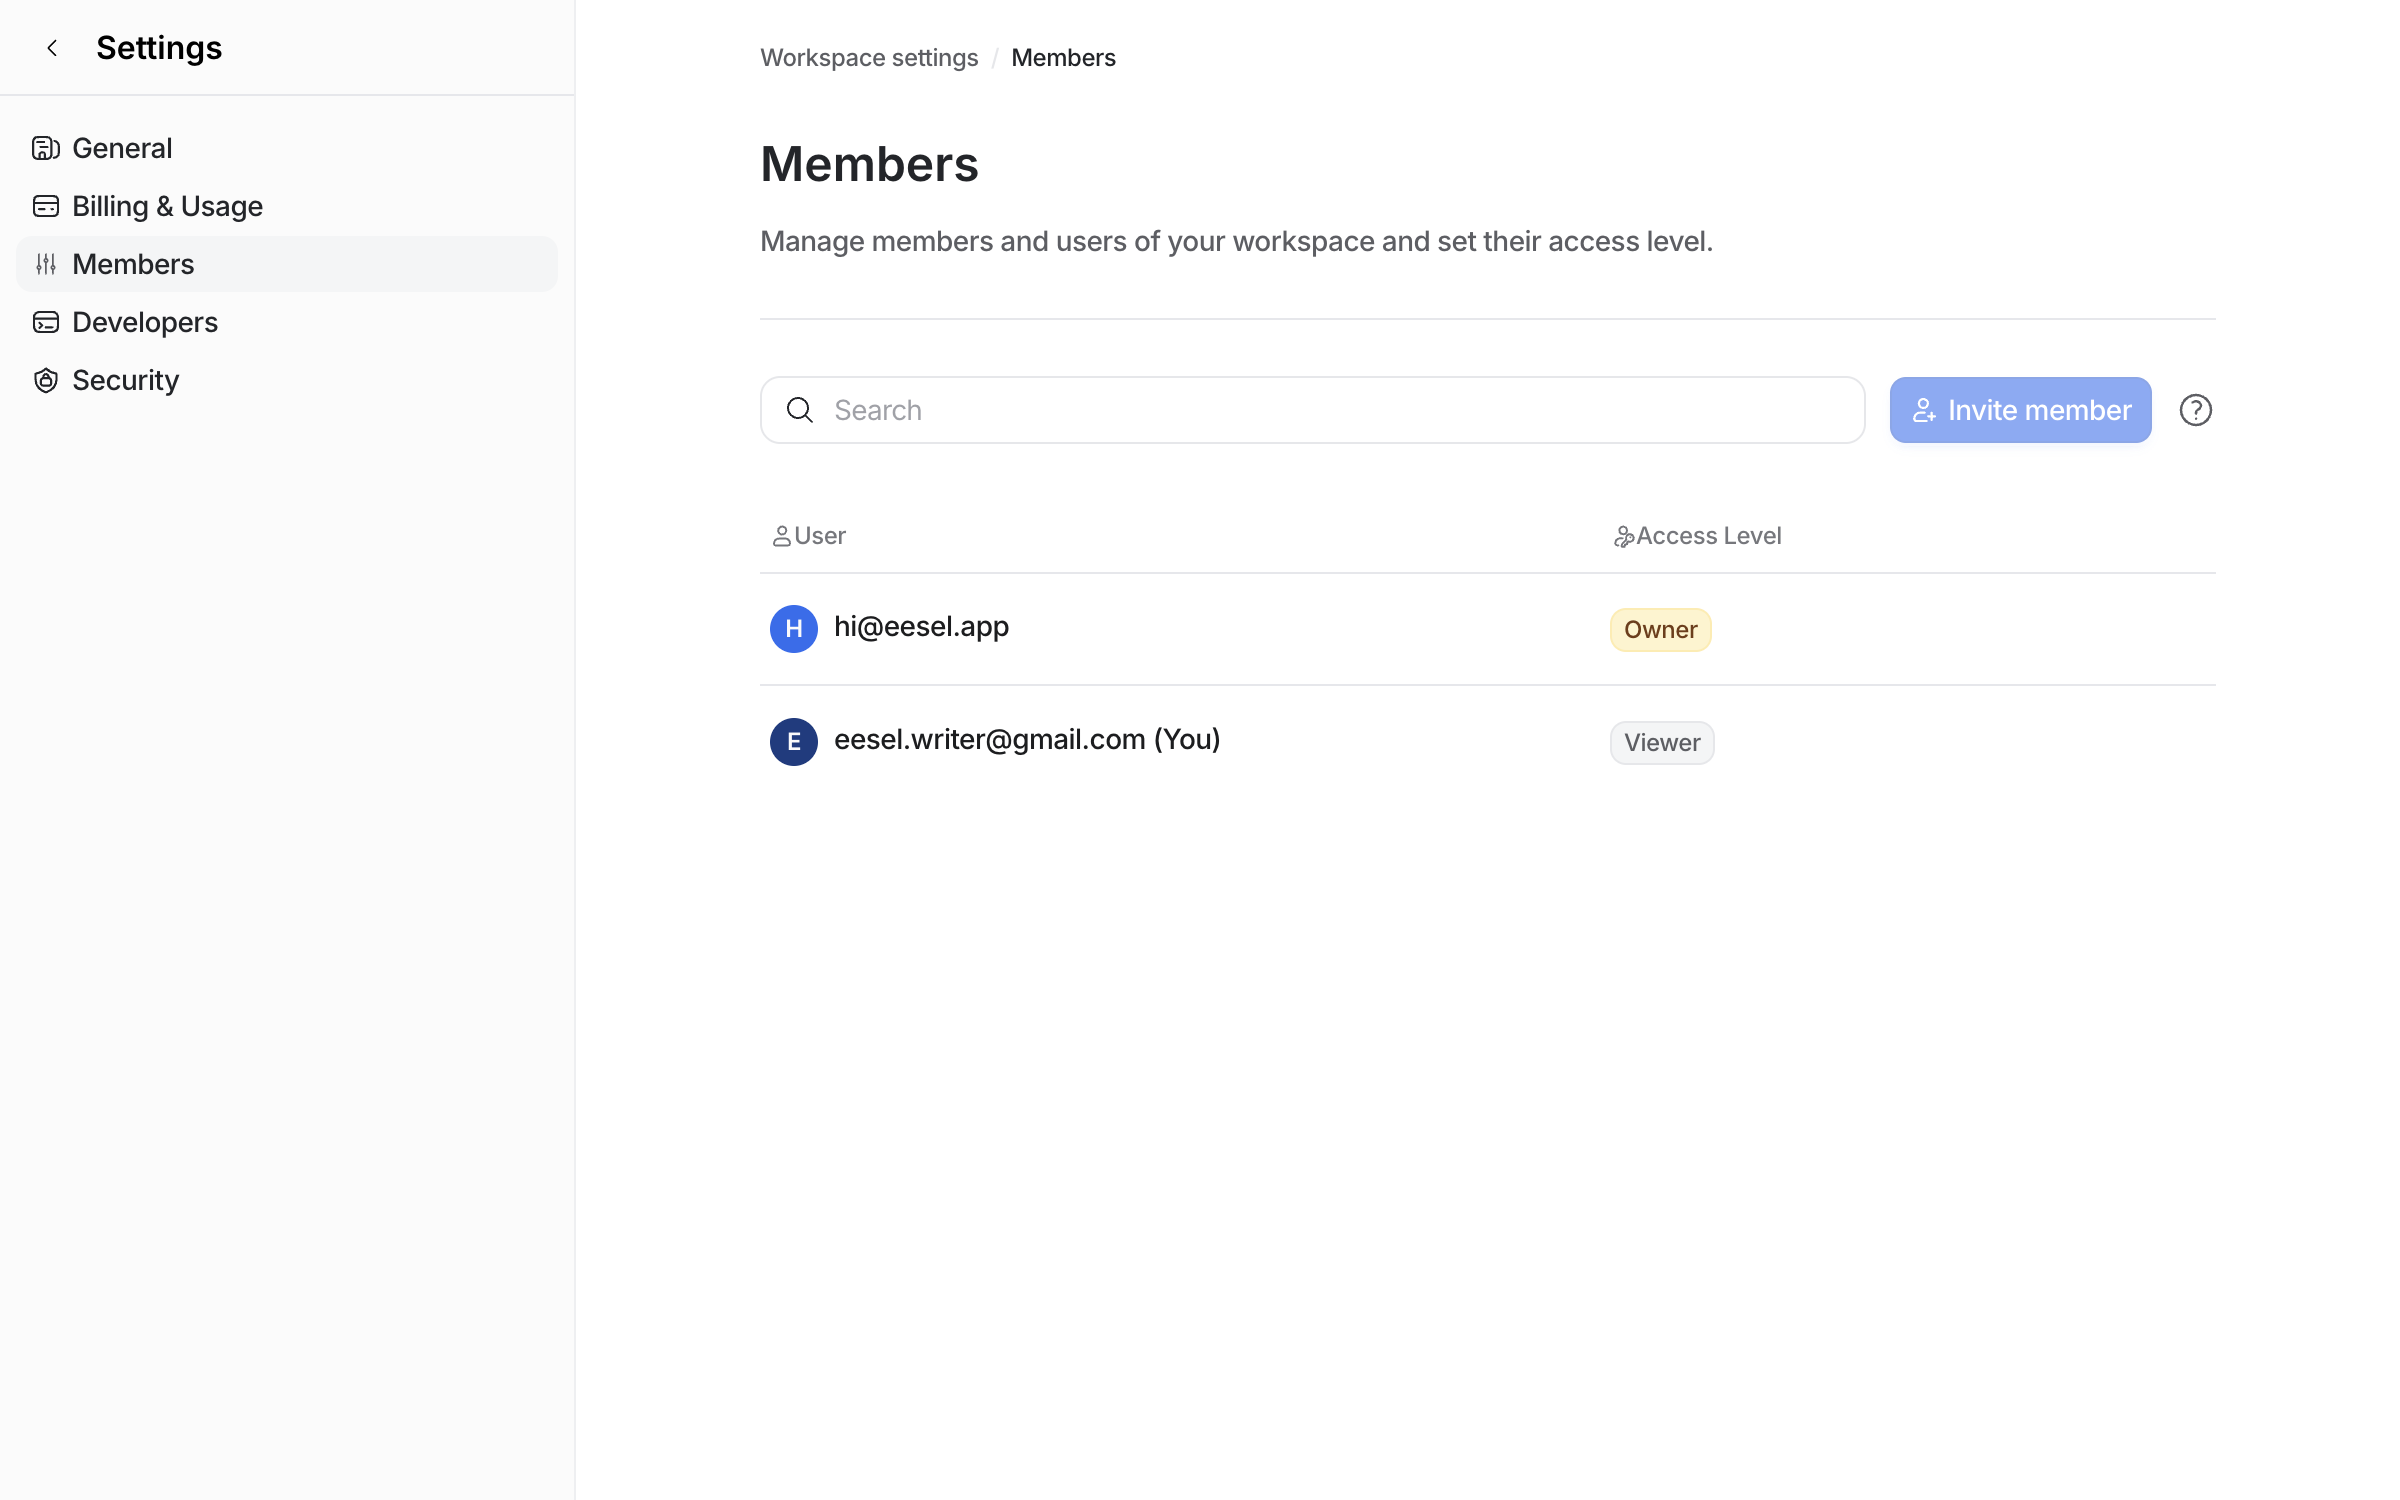Click the H avatar for hi@eesel.app
Viewport: 2400px width, 1500px height.
[794, 629]
